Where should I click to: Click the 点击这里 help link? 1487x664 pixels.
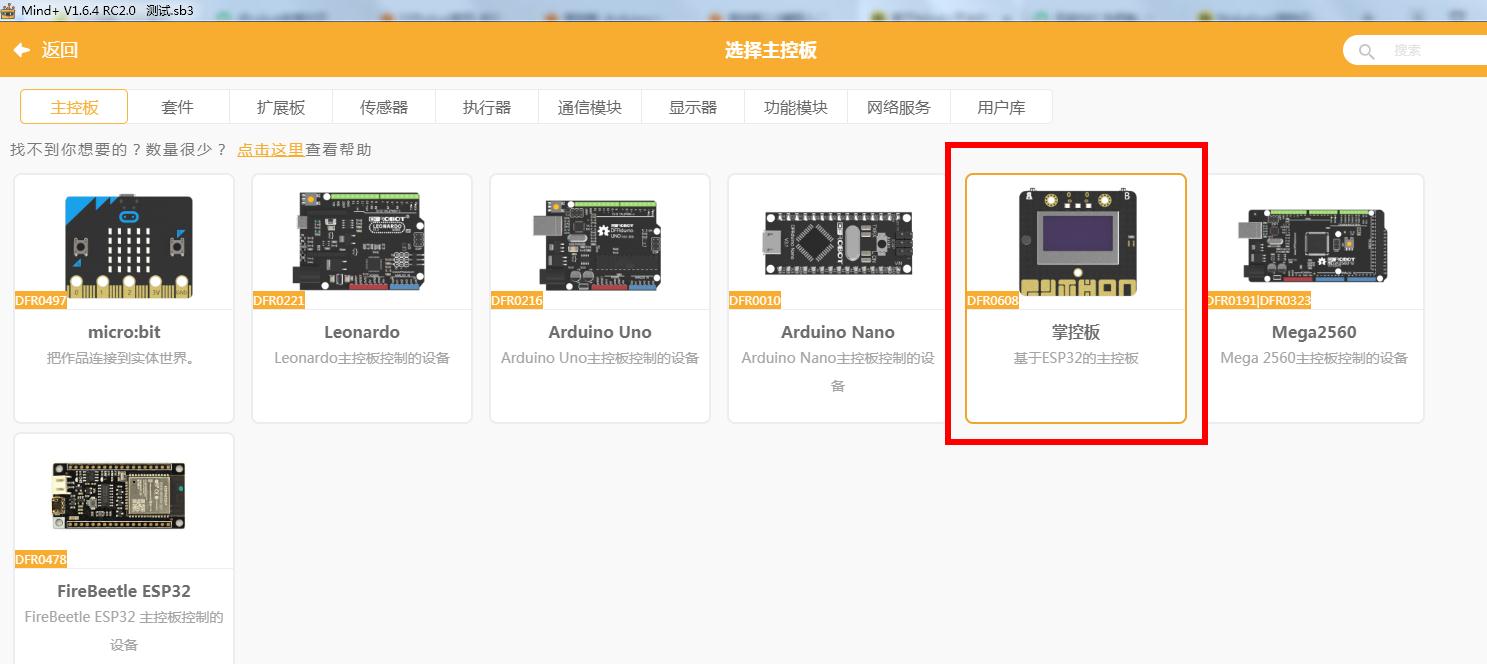coord(270,150)
